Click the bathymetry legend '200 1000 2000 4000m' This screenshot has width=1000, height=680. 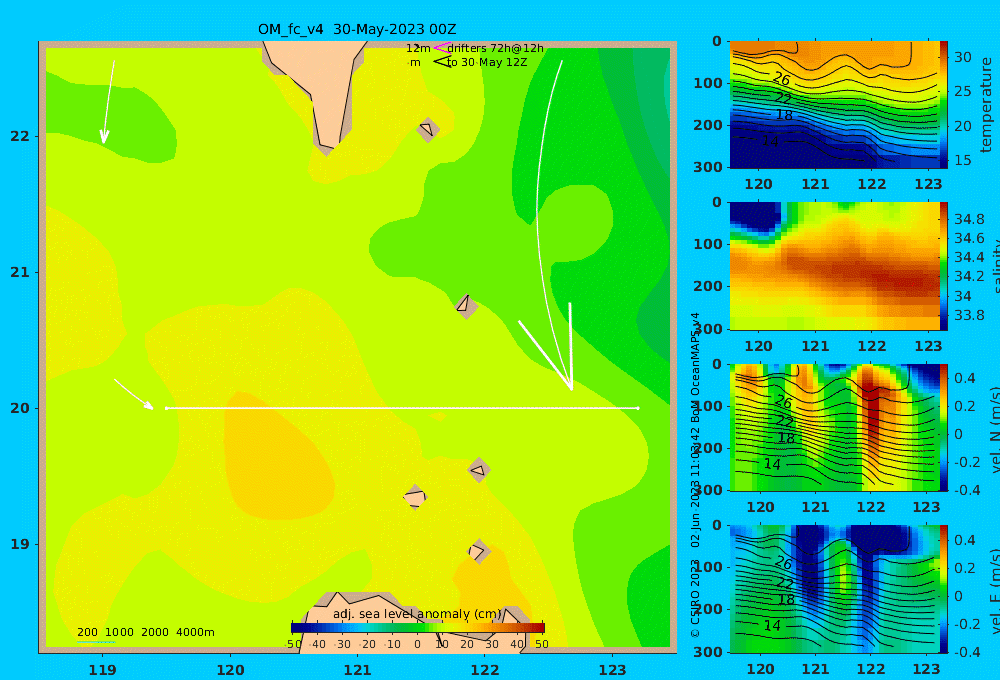[145, 632]
